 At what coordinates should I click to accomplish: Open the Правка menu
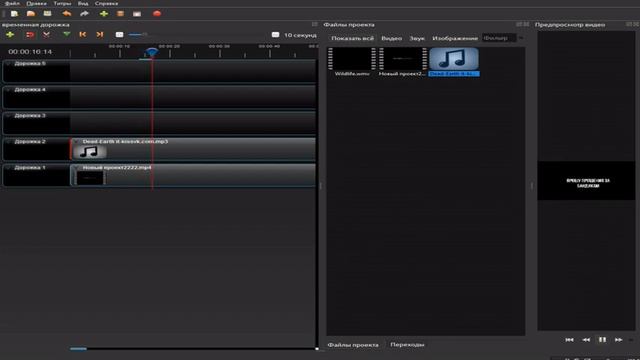pyautogui.click(x=36, y=3)
